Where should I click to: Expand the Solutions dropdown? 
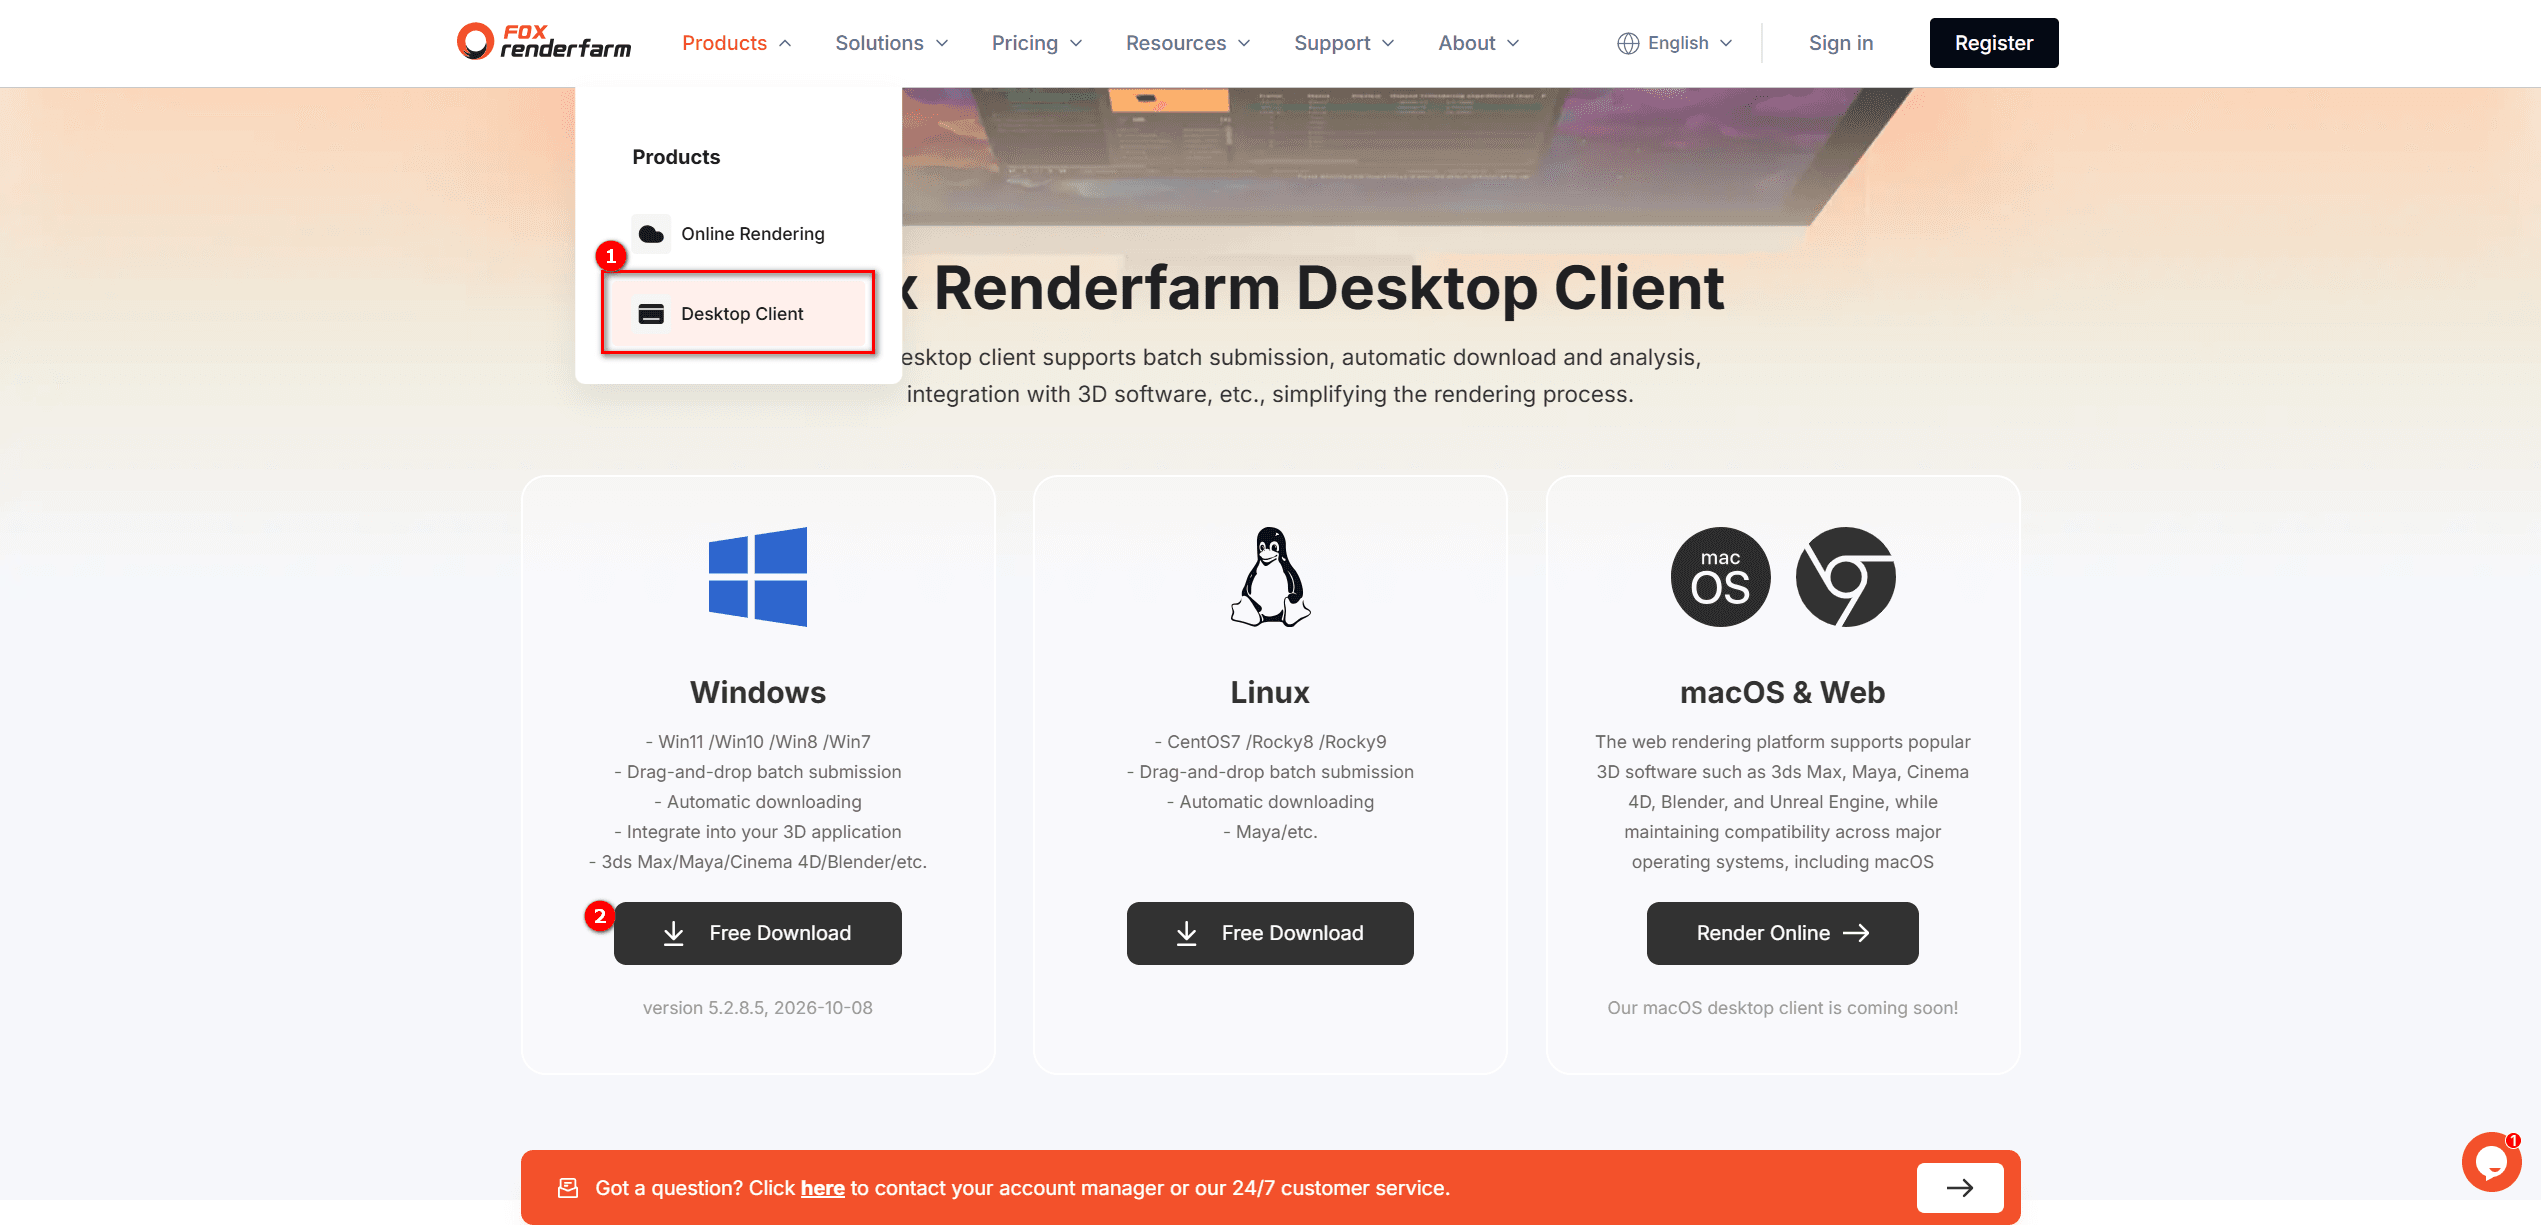coord(891,43)
